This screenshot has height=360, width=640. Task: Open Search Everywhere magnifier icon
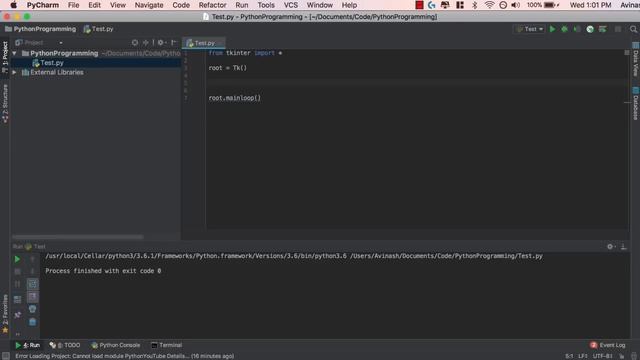[x=633, y=29]
